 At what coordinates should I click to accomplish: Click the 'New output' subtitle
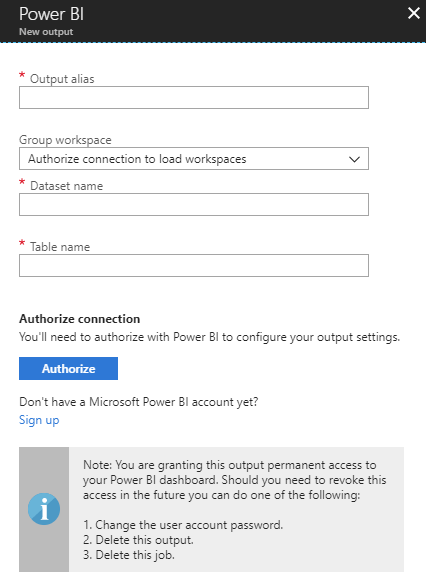[46, 32]
